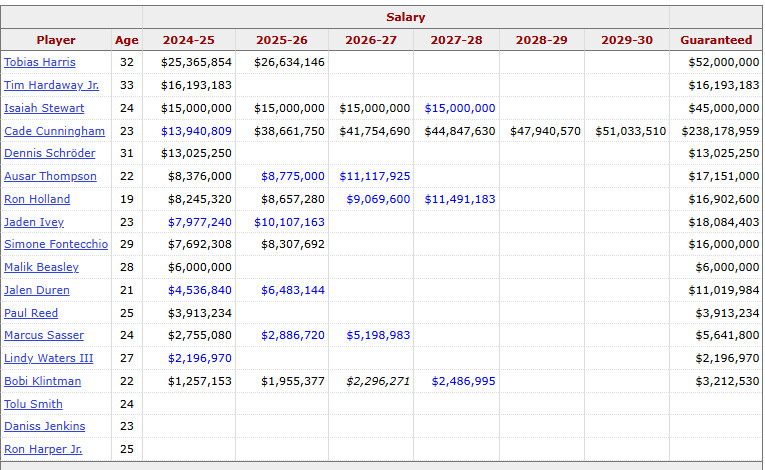Open Tobias Harris player page

[x=40, y=62]
